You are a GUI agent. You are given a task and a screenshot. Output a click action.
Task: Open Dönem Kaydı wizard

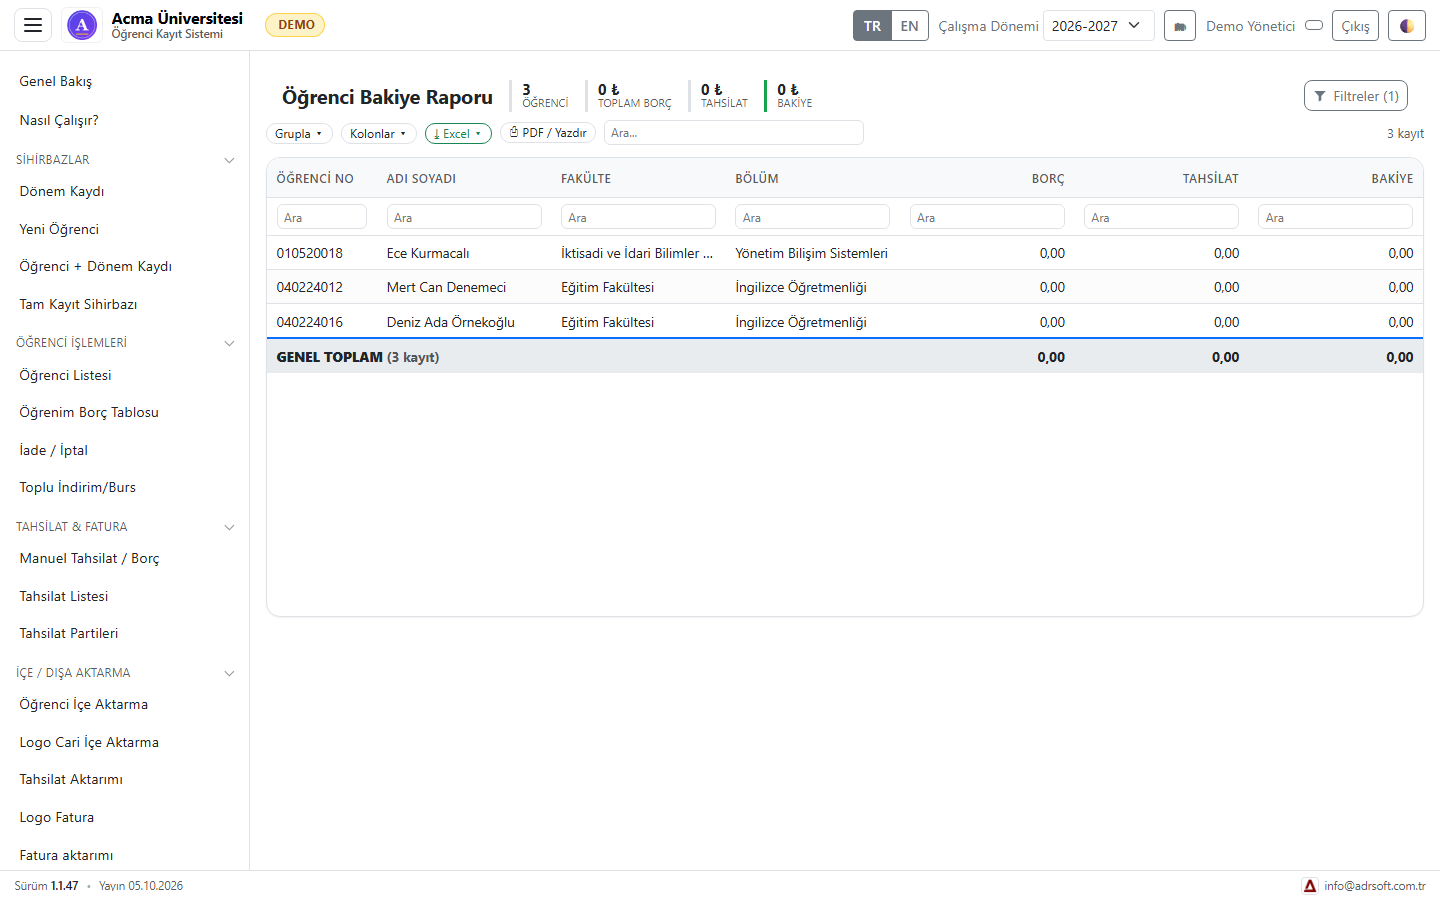tap(62, 191)
